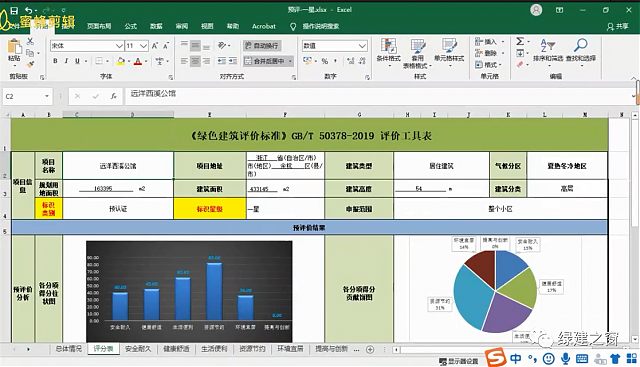Viewport: 640px width, 367px height.
Task: Add a new sheet with plus
Action: point(370,349)
